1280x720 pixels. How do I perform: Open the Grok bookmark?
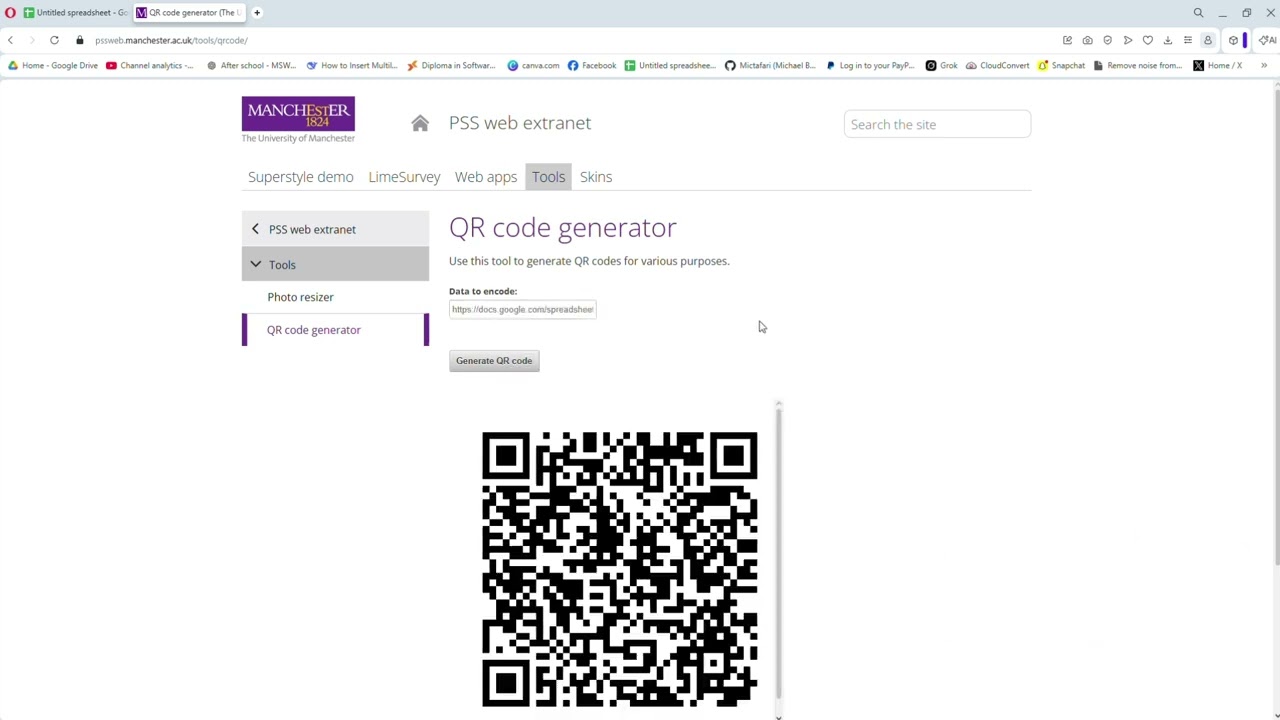941,66
